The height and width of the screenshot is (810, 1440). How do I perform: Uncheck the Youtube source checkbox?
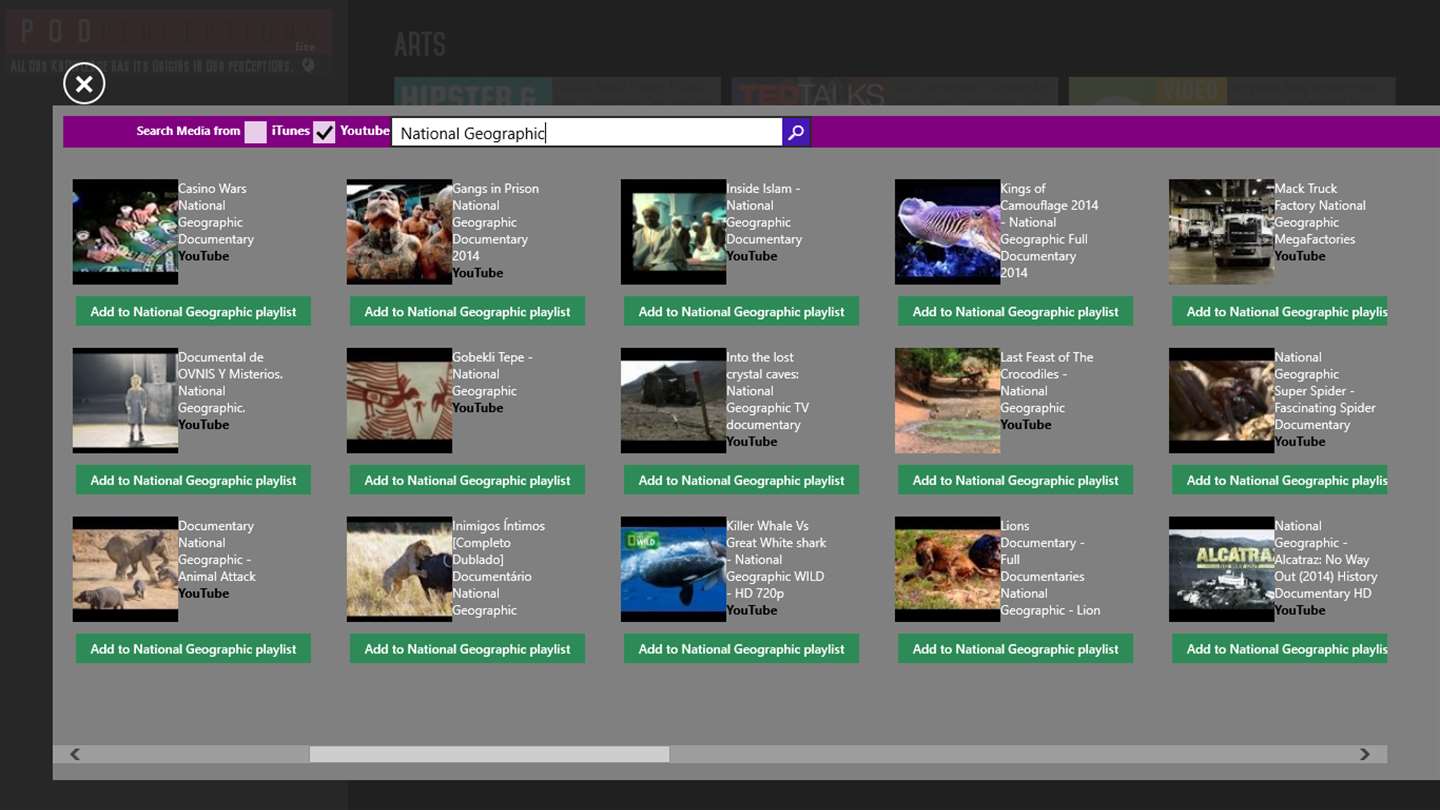click(324, 132)
